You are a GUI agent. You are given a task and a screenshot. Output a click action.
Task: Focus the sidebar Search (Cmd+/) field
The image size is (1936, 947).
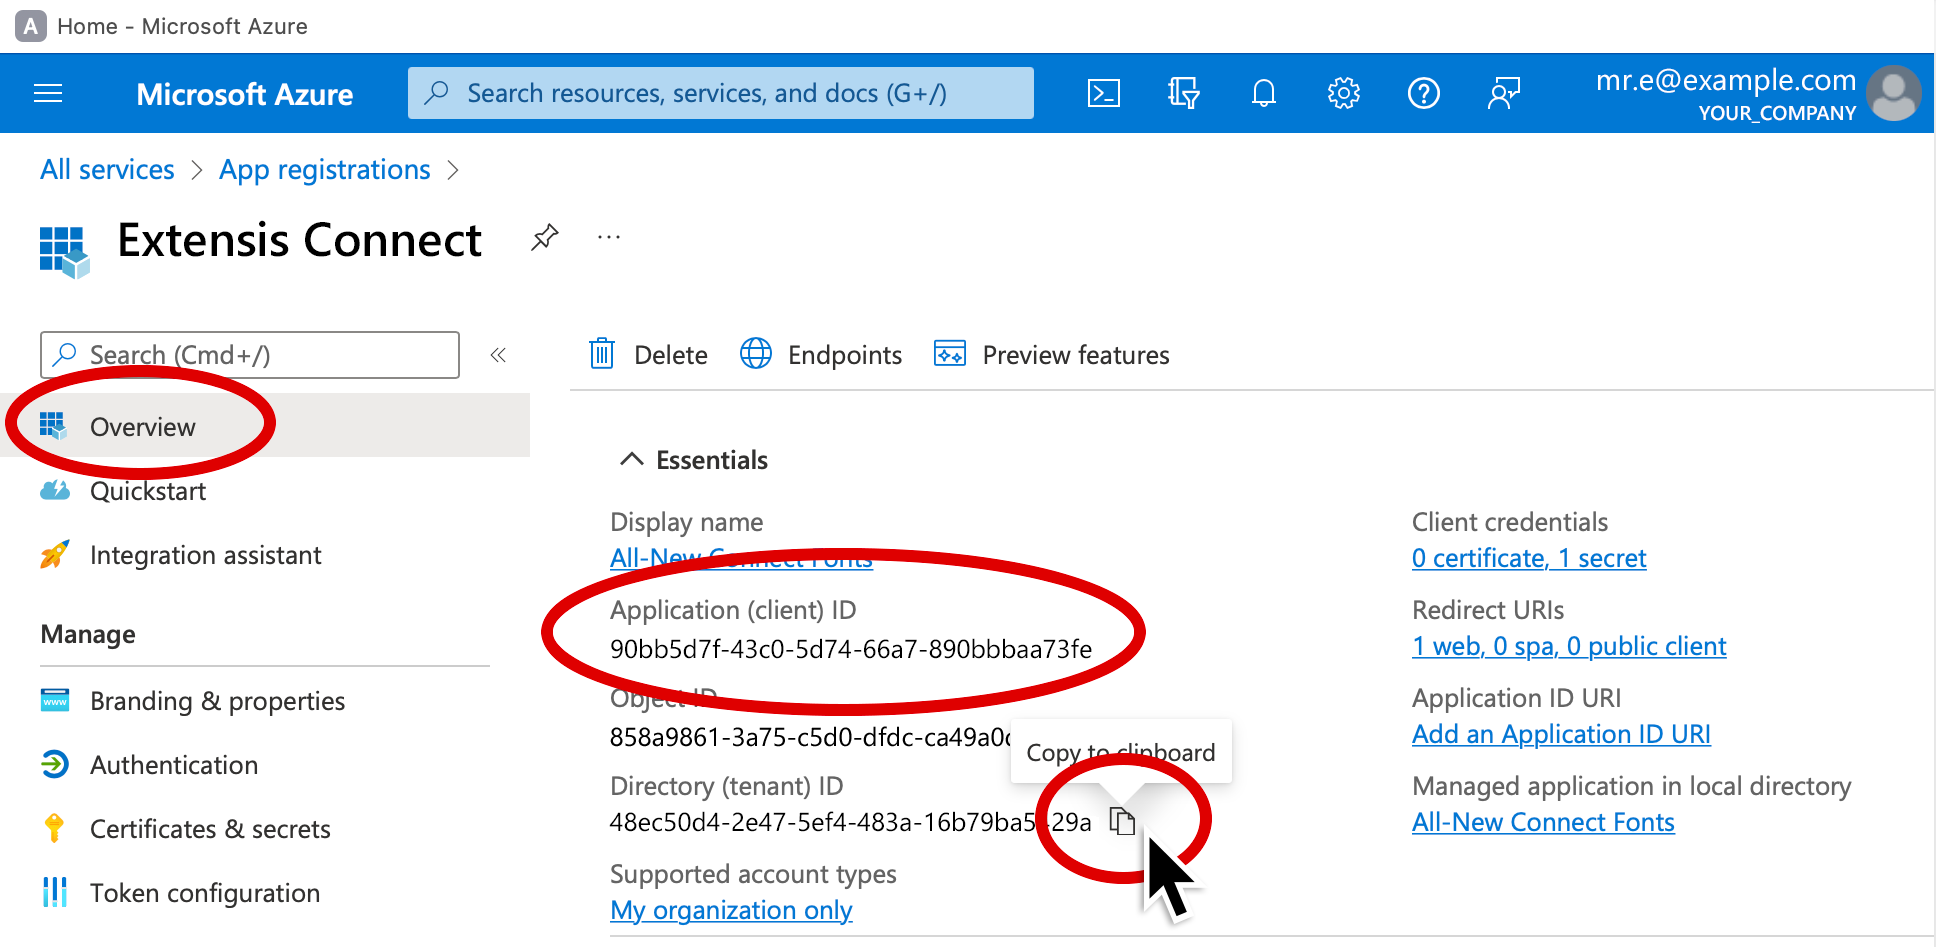[250, 355]
